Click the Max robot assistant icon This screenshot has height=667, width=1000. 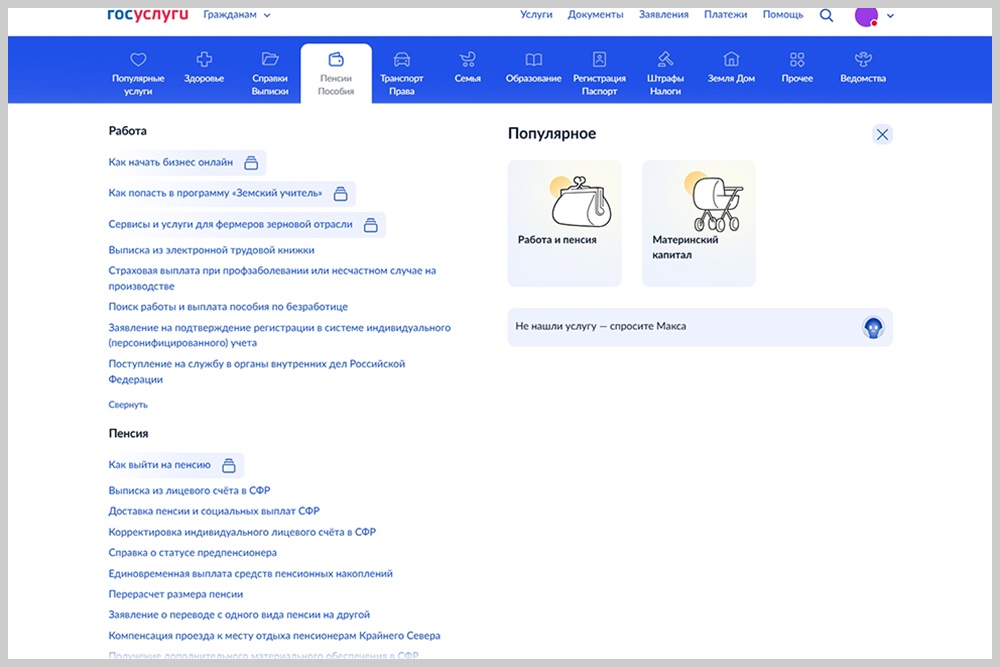(873, 328)
